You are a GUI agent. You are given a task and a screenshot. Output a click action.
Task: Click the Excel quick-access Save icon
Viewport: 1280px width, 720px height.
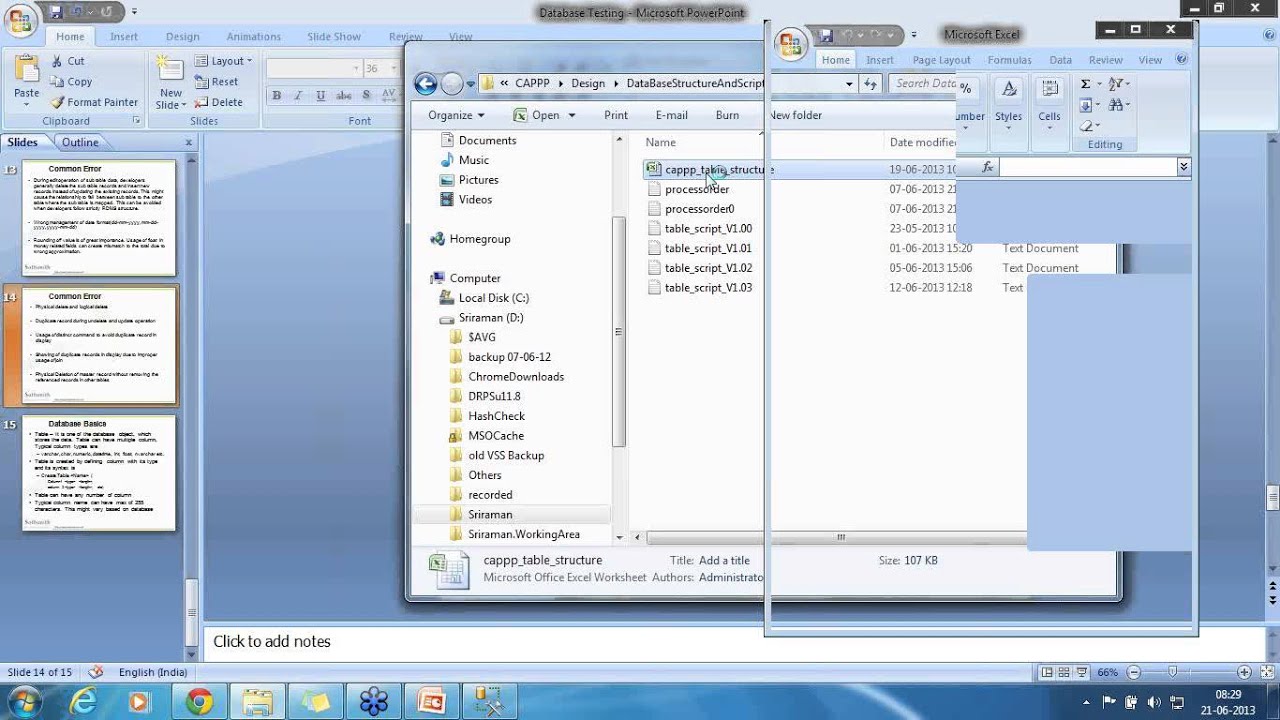point(827,35)
